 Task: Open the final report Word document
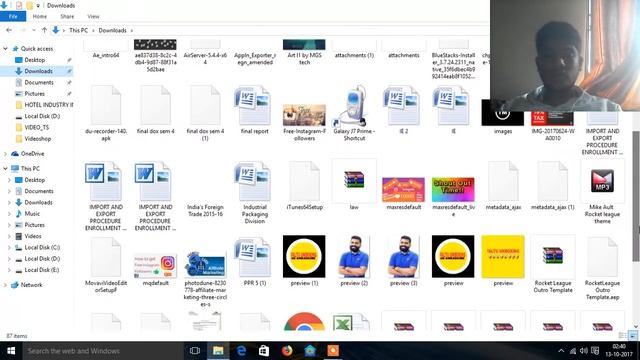(x=254, y=105)
